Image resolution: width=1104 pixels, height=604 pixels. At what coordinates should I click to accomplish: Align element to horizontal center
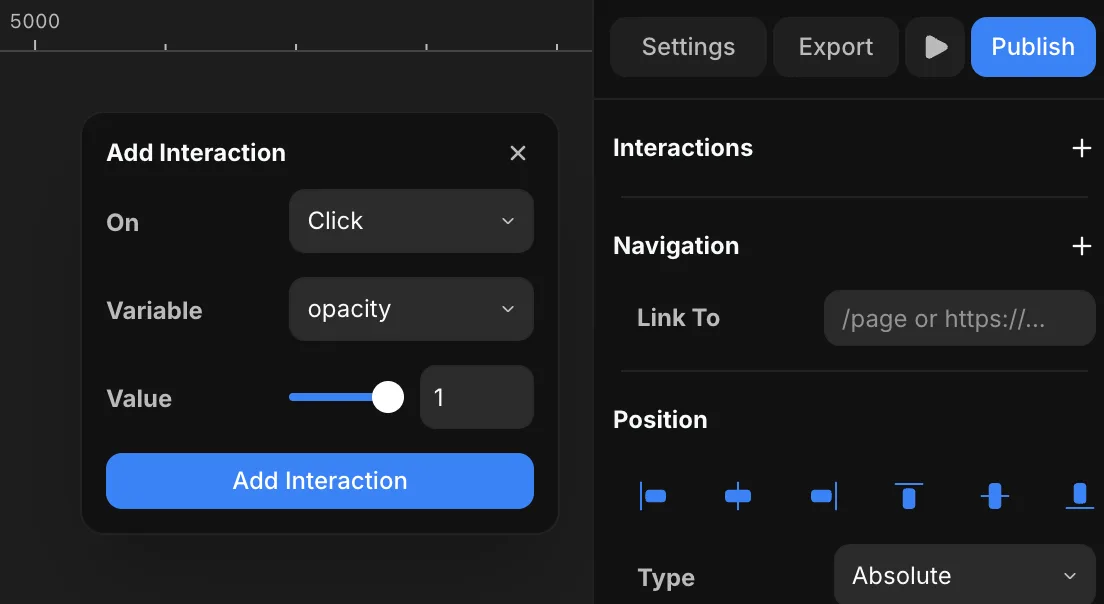[738, 496]
